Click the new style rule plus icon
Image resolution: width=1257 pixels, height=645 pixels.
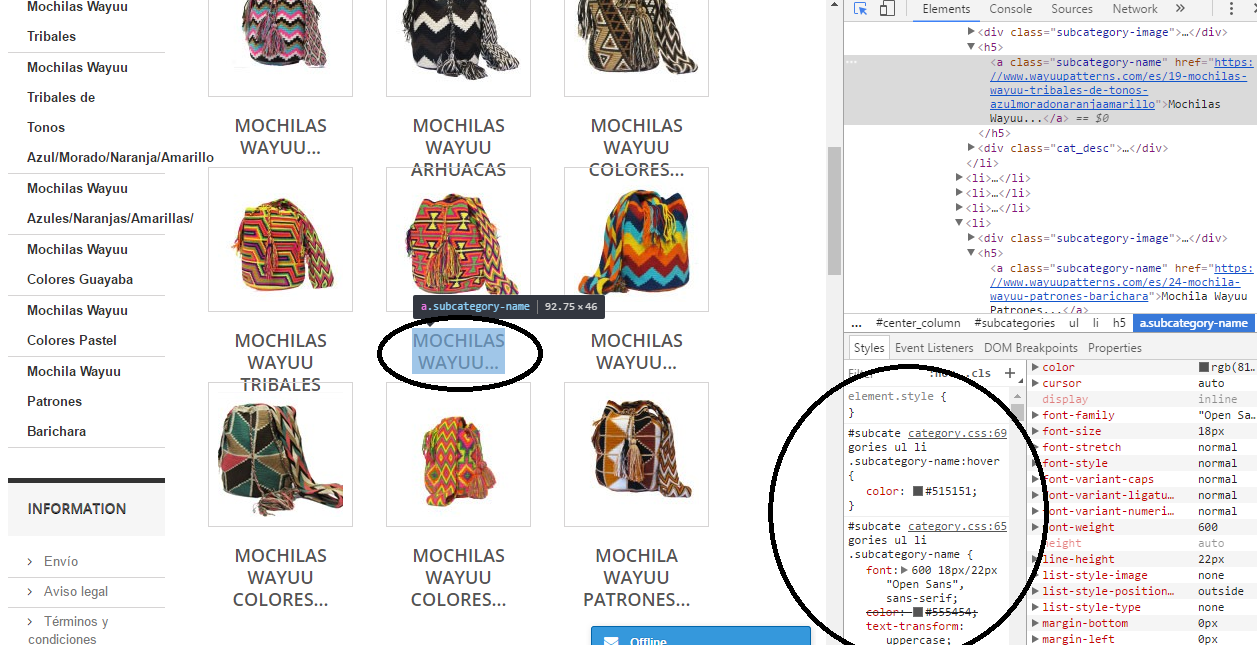point(1010,373)
